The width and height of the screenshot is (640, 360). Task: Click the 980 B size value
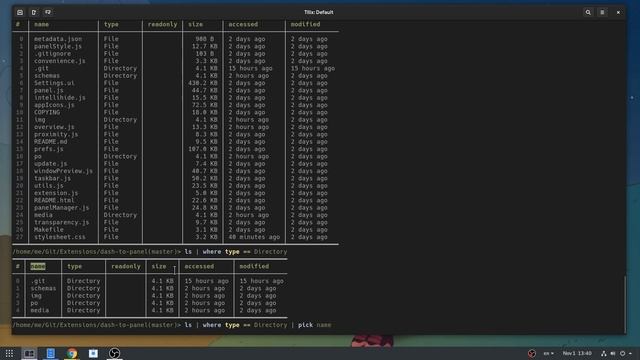pyautogui.click(x=204, y=39)
